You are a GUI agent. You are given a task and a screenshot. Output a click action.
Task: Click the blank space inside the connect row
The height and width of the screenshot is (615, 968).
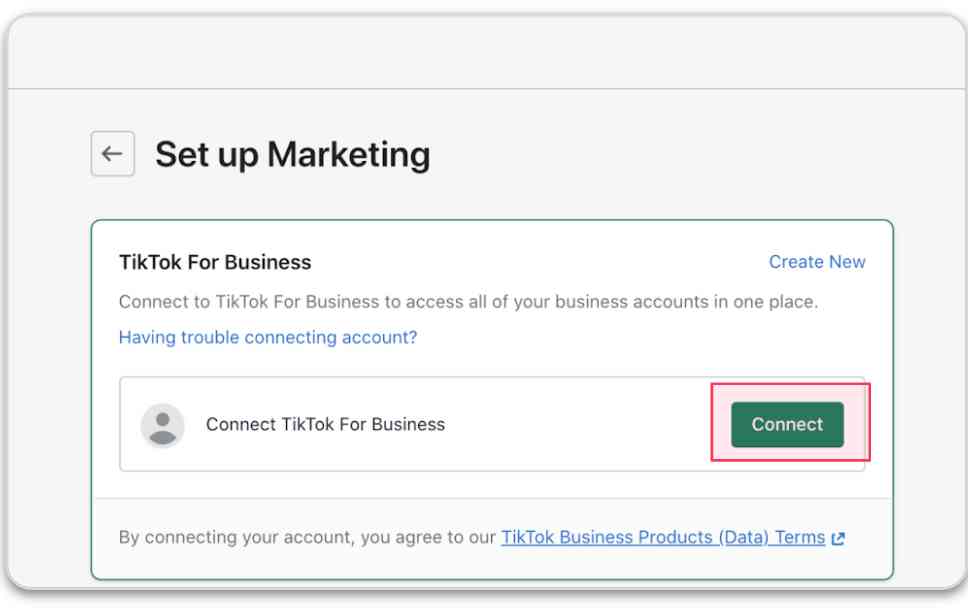577,424
